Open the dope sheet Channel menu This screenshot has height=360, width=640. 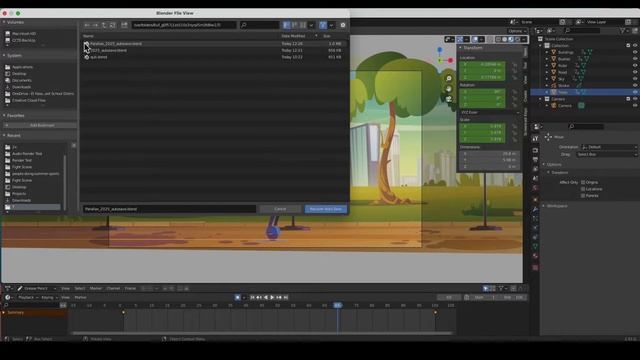pyautogui.click(x=113, y=289)
